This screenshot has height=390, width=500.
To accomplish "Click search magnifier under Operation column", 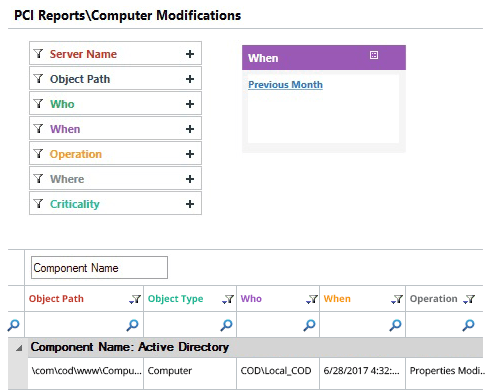I will [468, 325].
